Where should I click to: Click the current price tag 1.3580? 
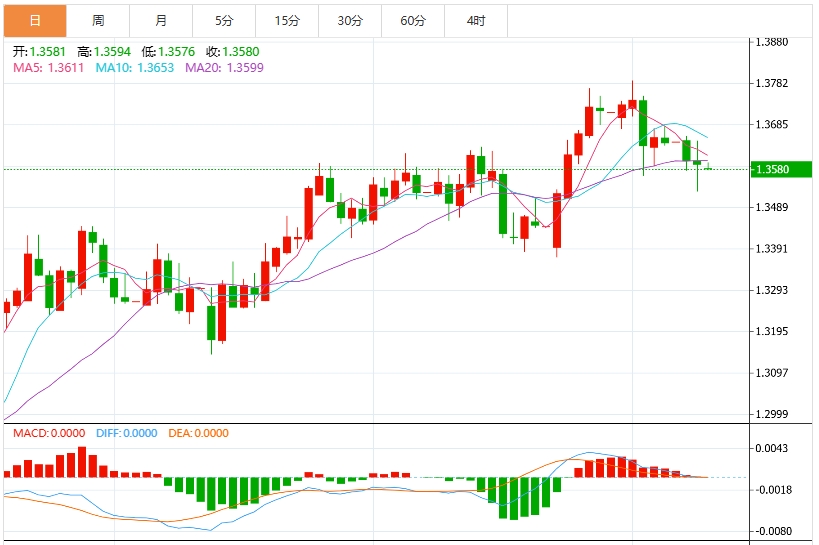773,169
